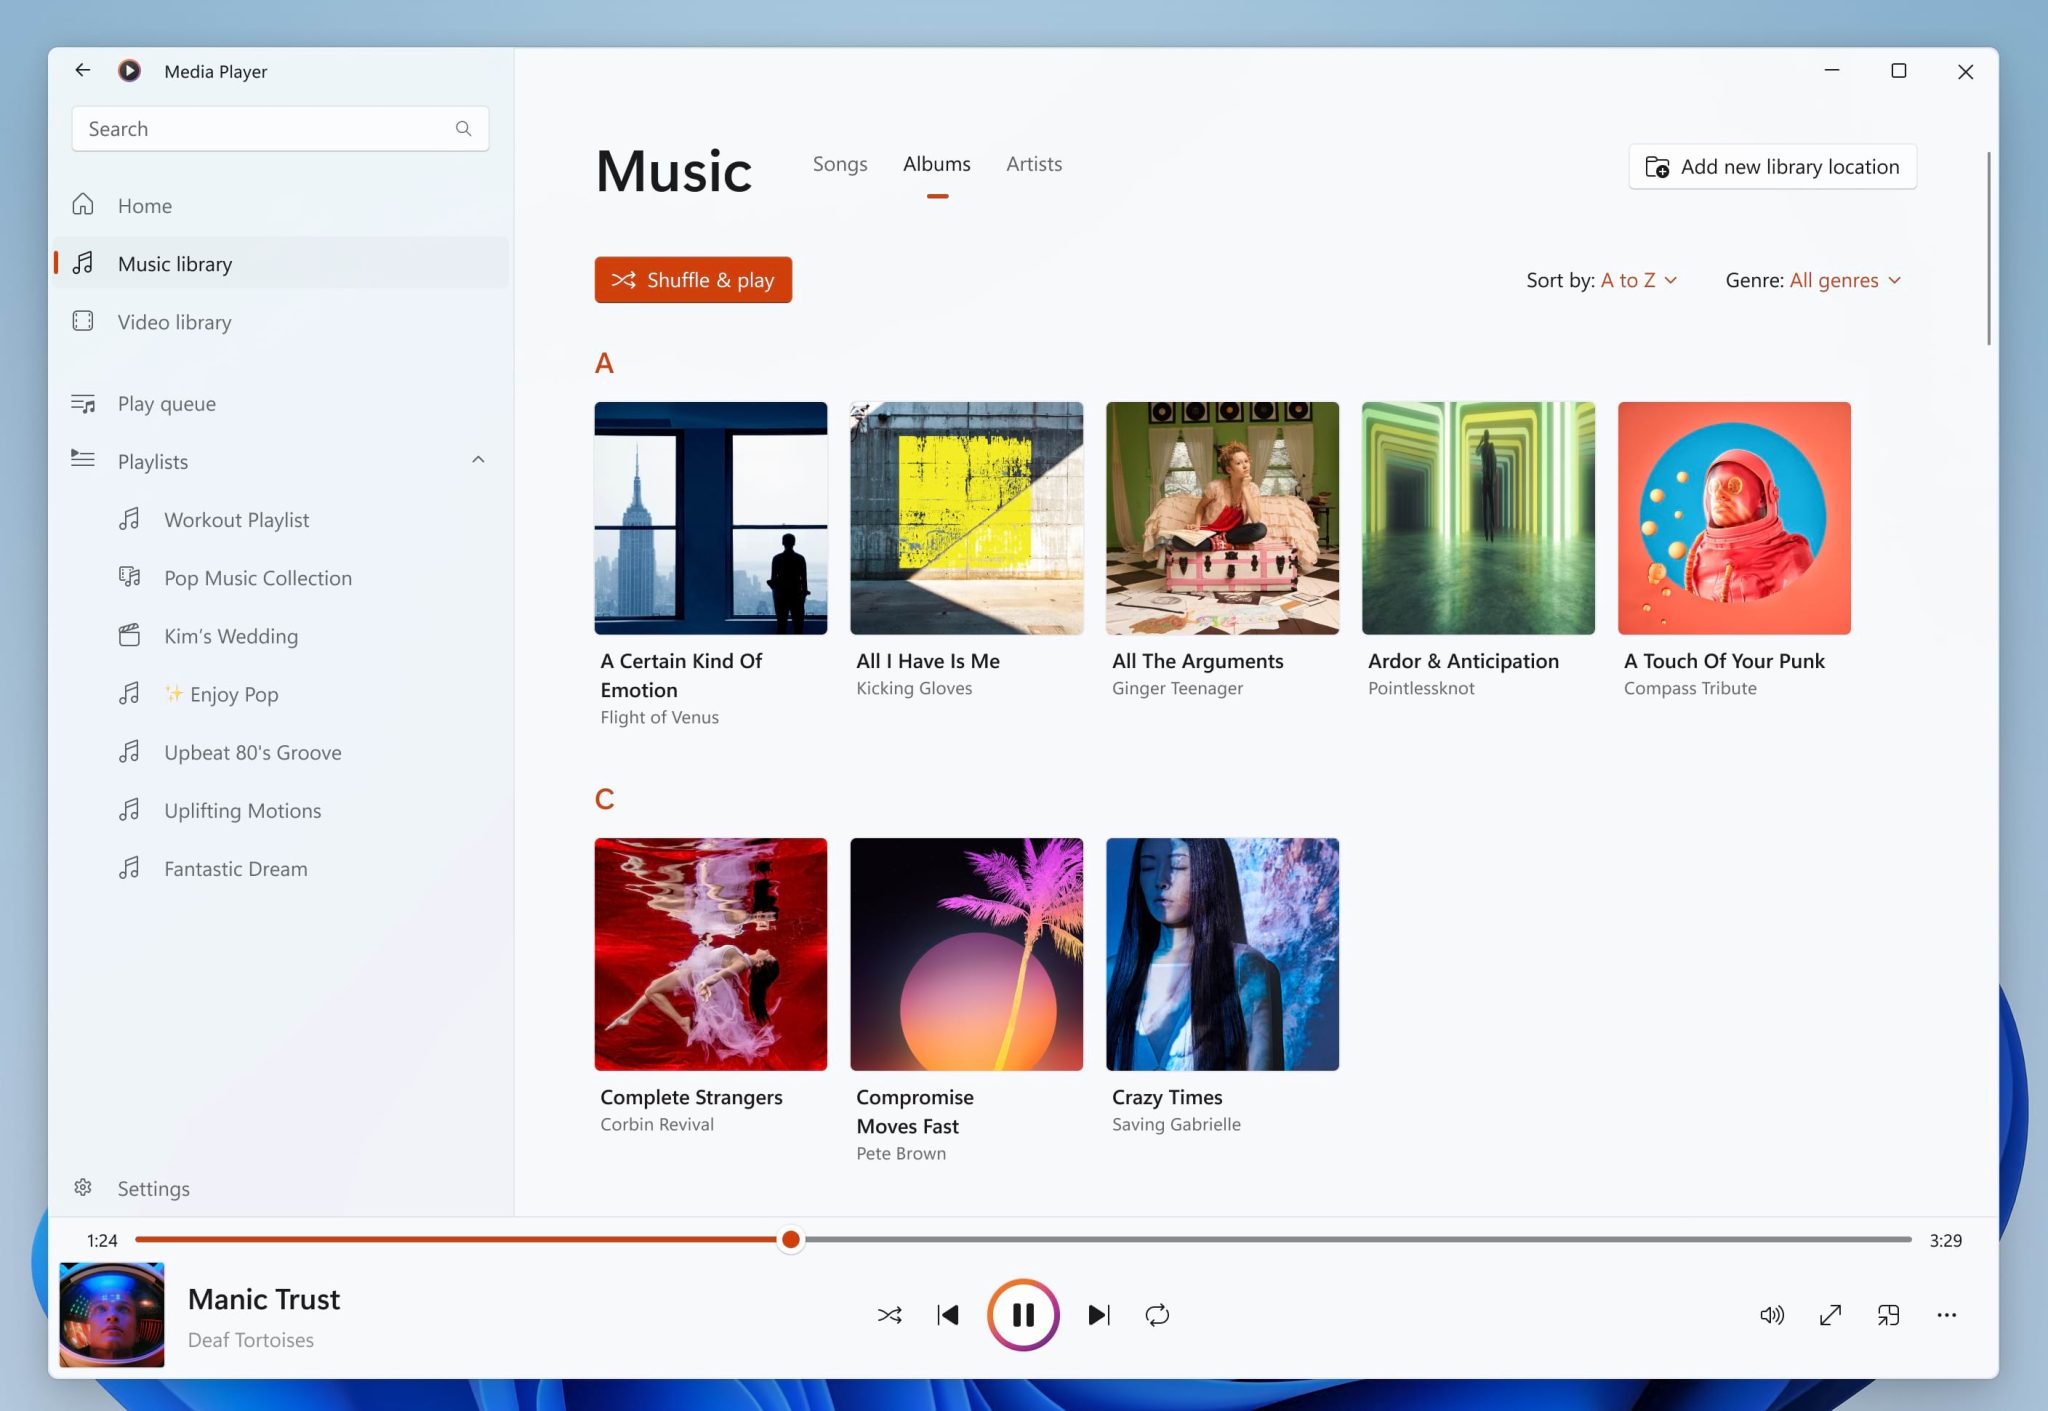
Task: Click the mini player icon
Action: (1889, 1315)
